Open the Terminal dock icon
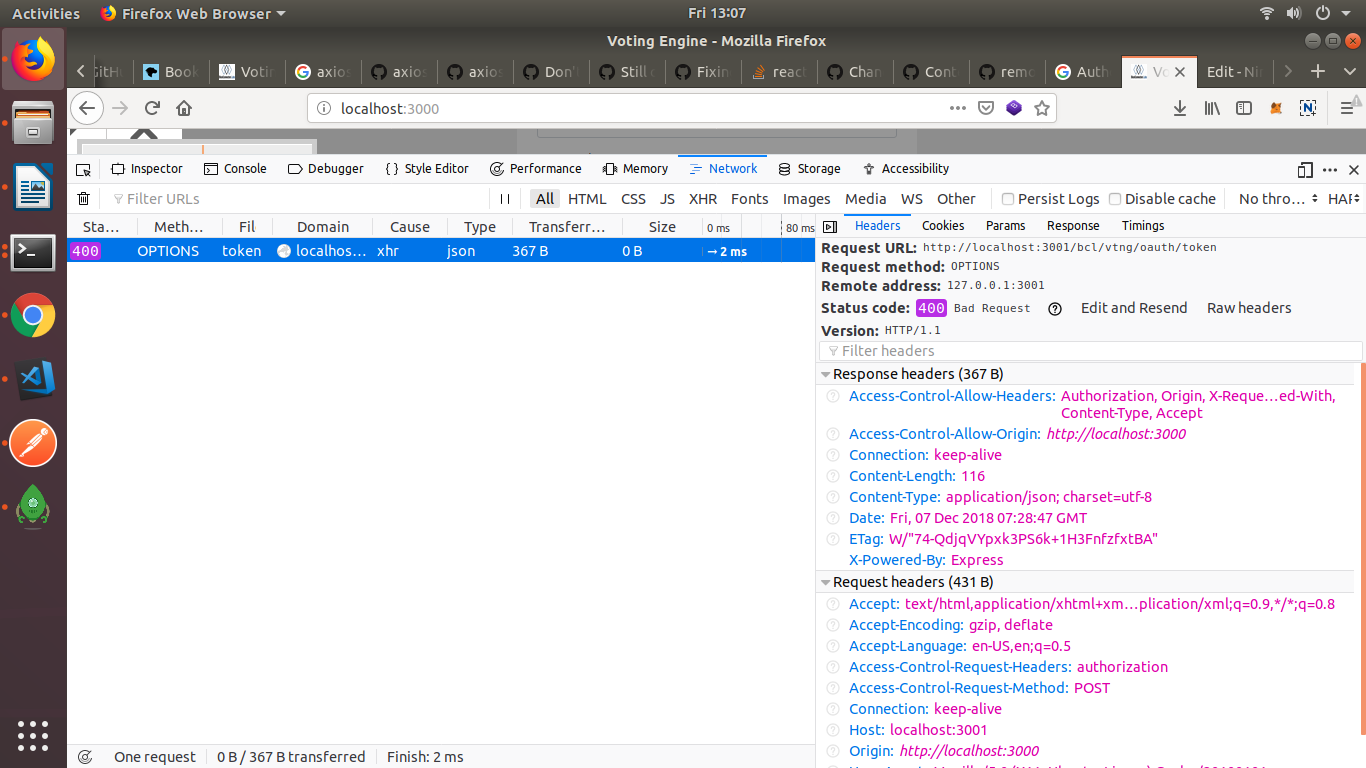Viewport: 1366px width, 768px height. tap(33, 252)
